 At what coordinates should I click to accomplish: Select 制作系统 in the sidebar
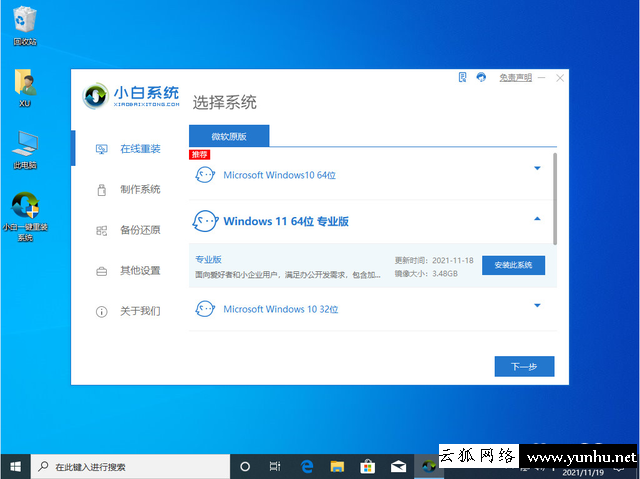pos(140,189)
